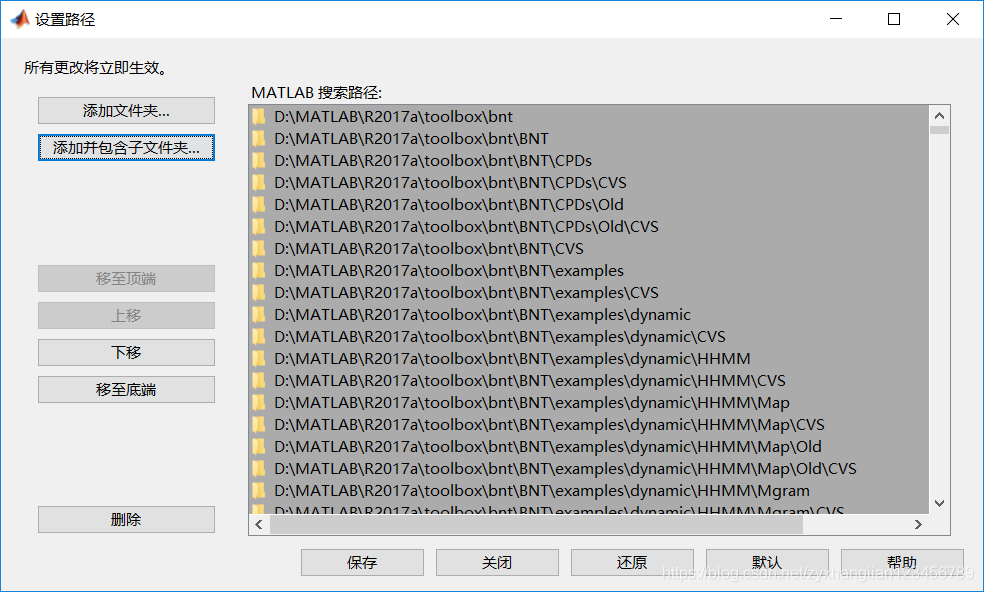Select path ending in HHMM\Map\Old
This screenshot has width=984, height=592.
tap(548, 446)
